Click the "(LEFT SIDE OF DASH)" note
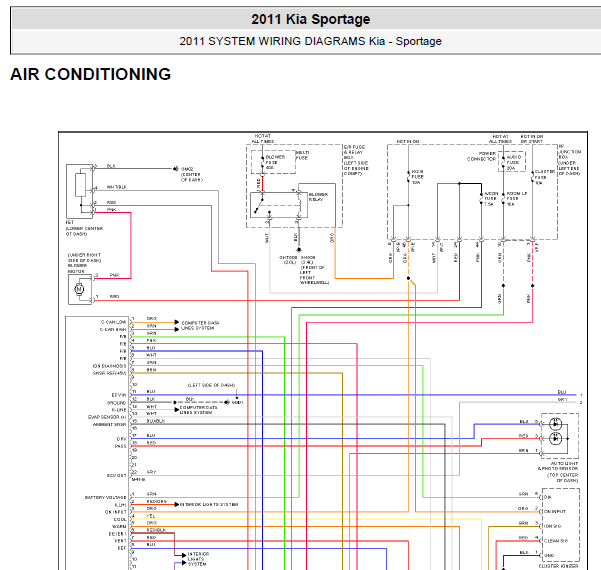The width and height of the screenshot is (601, 570). (x=212, y=385)
